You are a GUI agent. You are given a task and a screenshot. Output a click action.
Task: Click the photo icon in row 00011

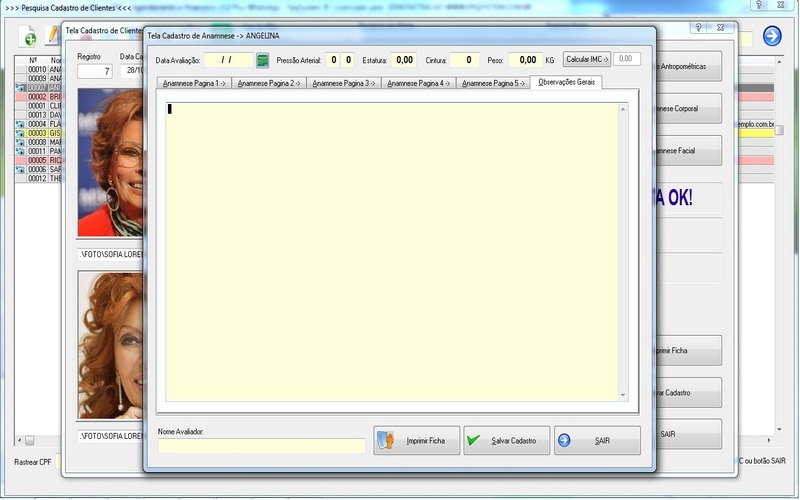click(x=20, y=152)
